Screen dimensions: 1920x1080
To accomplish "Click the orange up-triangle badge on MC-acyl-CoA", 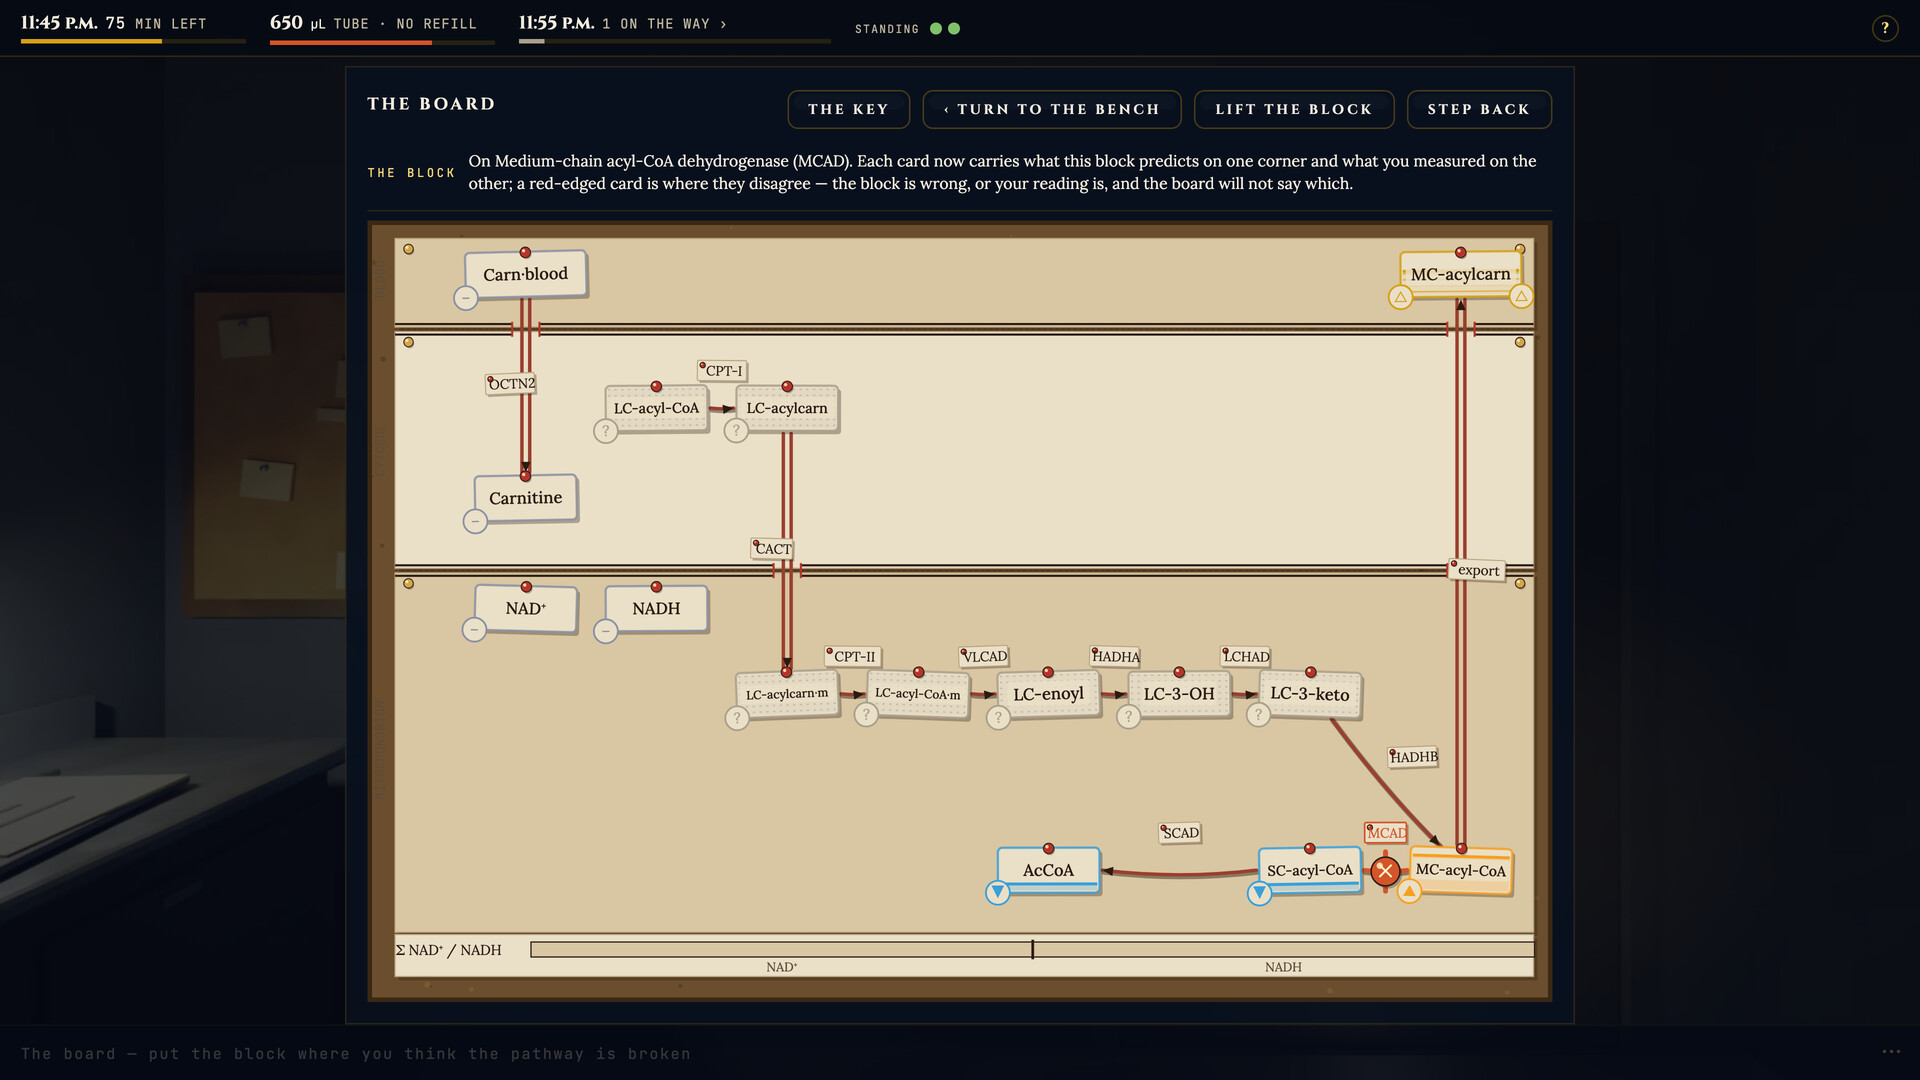I will pyautogui.click(x=1409, y=891).
